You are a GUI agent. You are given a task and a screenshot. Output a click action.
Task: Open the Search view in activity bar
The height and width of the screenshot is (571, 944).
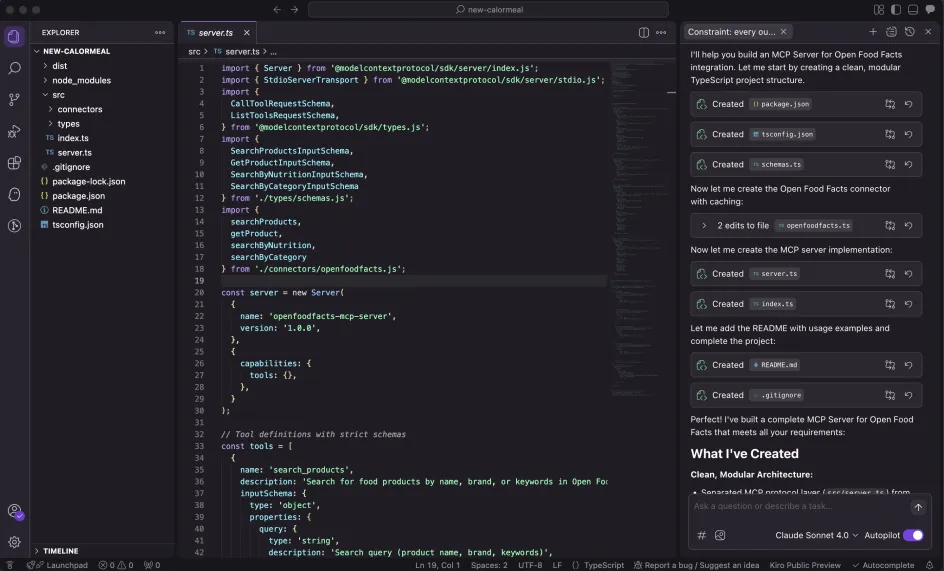pos(14,69)
